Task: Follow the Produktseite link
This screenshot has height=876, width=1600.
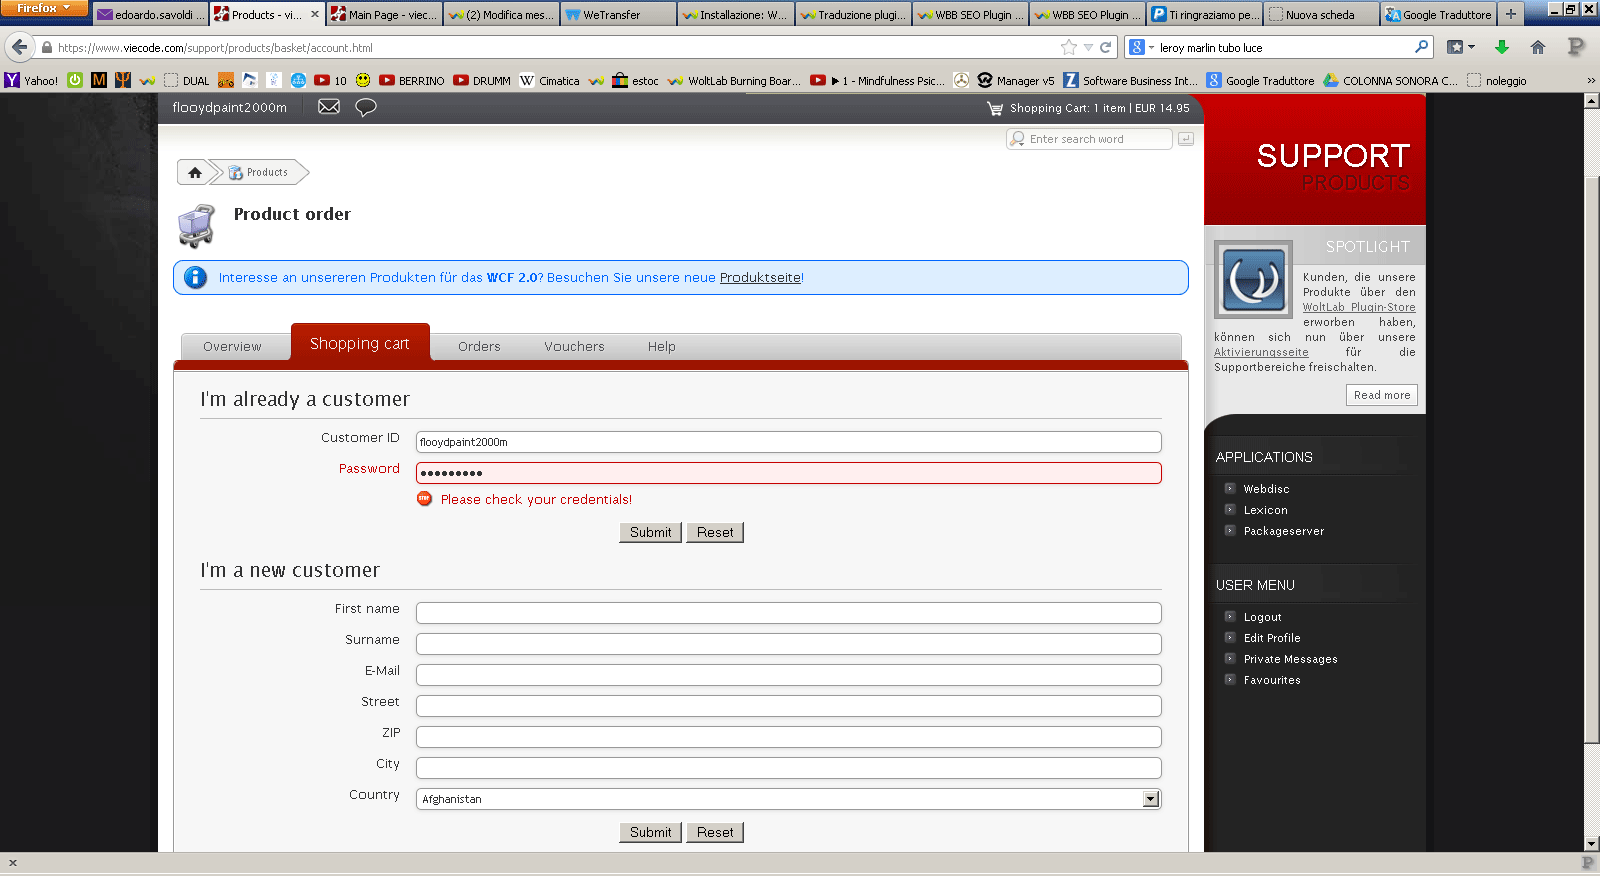Action: (760, 278)
